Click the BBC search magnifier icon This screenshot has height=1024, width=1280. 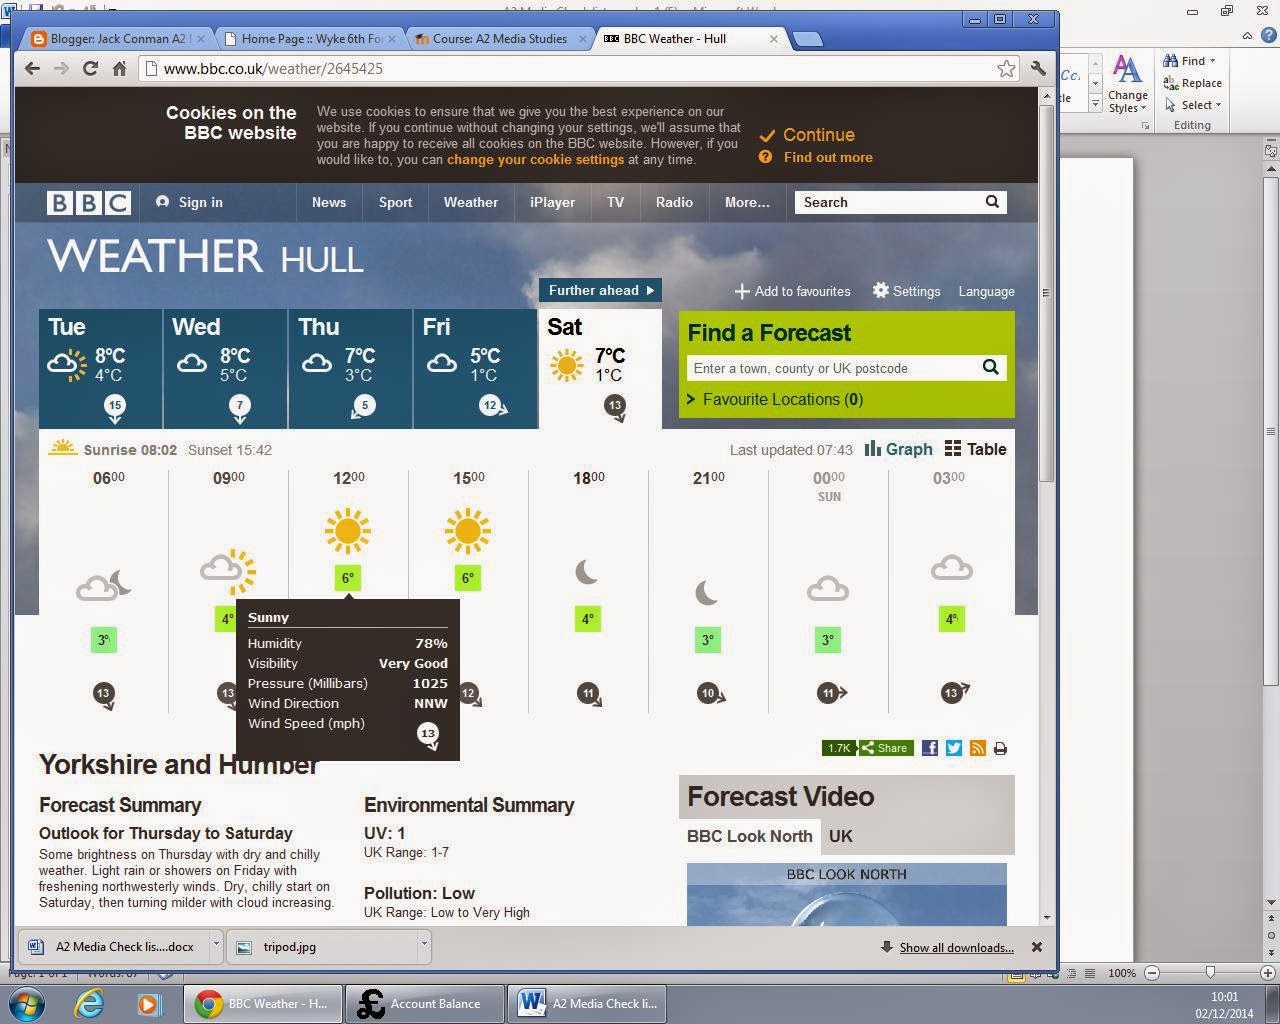tap(992, 202)
